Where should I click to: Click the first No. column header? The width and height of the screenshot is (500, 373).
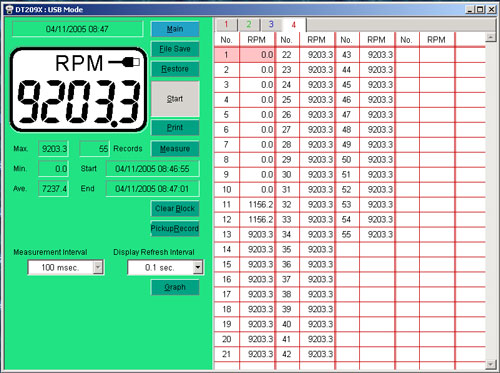point(227,40)
